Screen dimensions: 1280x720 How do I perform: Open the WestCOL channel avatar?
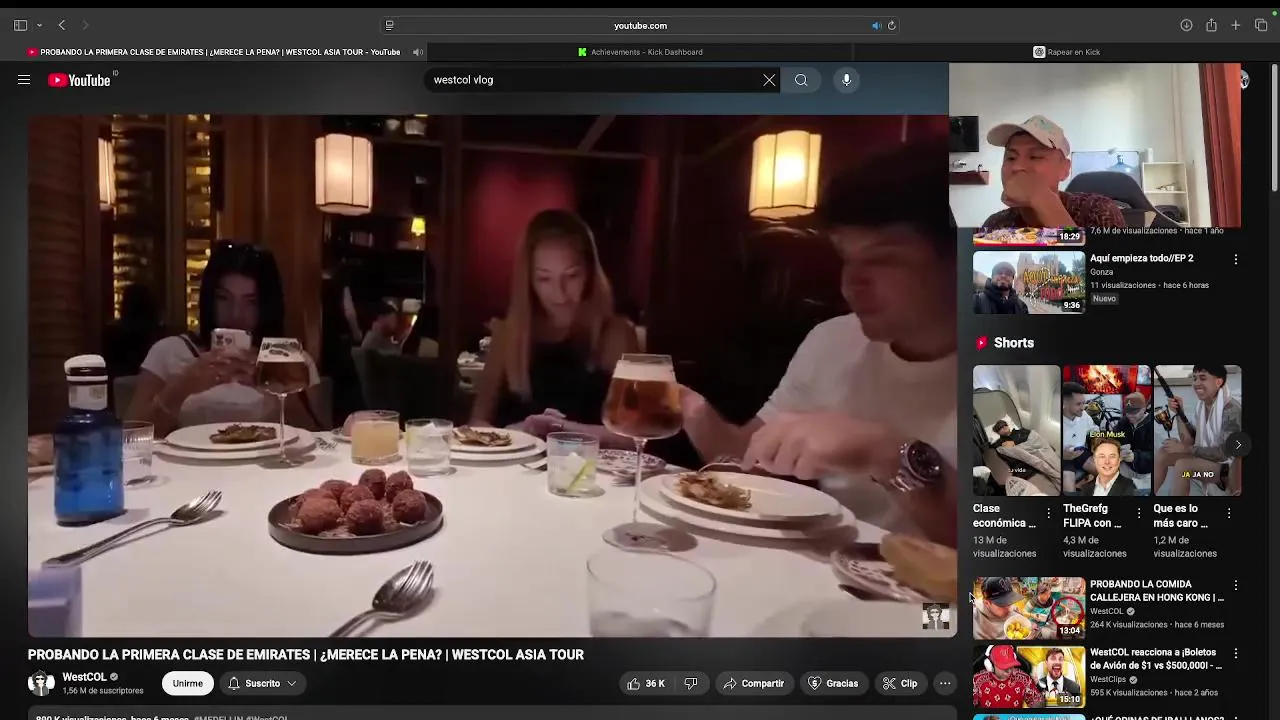pos(41,683)
